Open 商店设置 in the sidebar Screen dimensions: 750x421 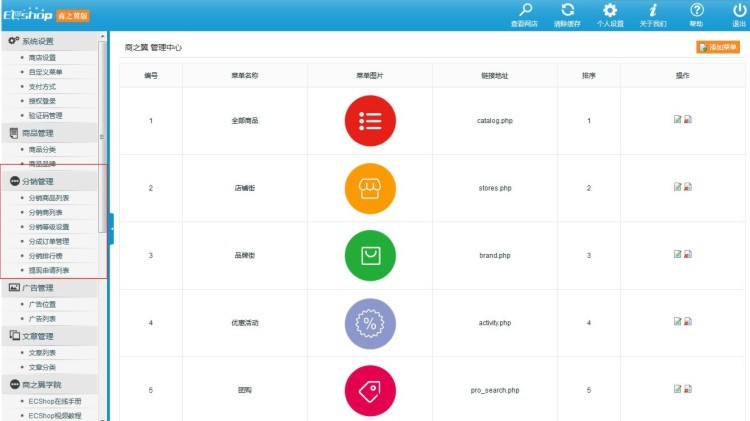click(x=42, y=57)
